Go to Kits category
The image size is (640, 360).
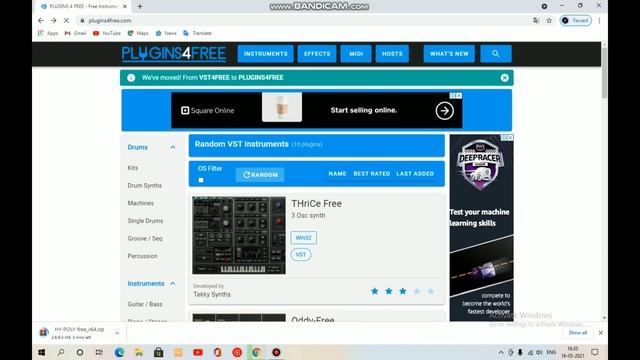pyautogui.click(x=133, y=168)
